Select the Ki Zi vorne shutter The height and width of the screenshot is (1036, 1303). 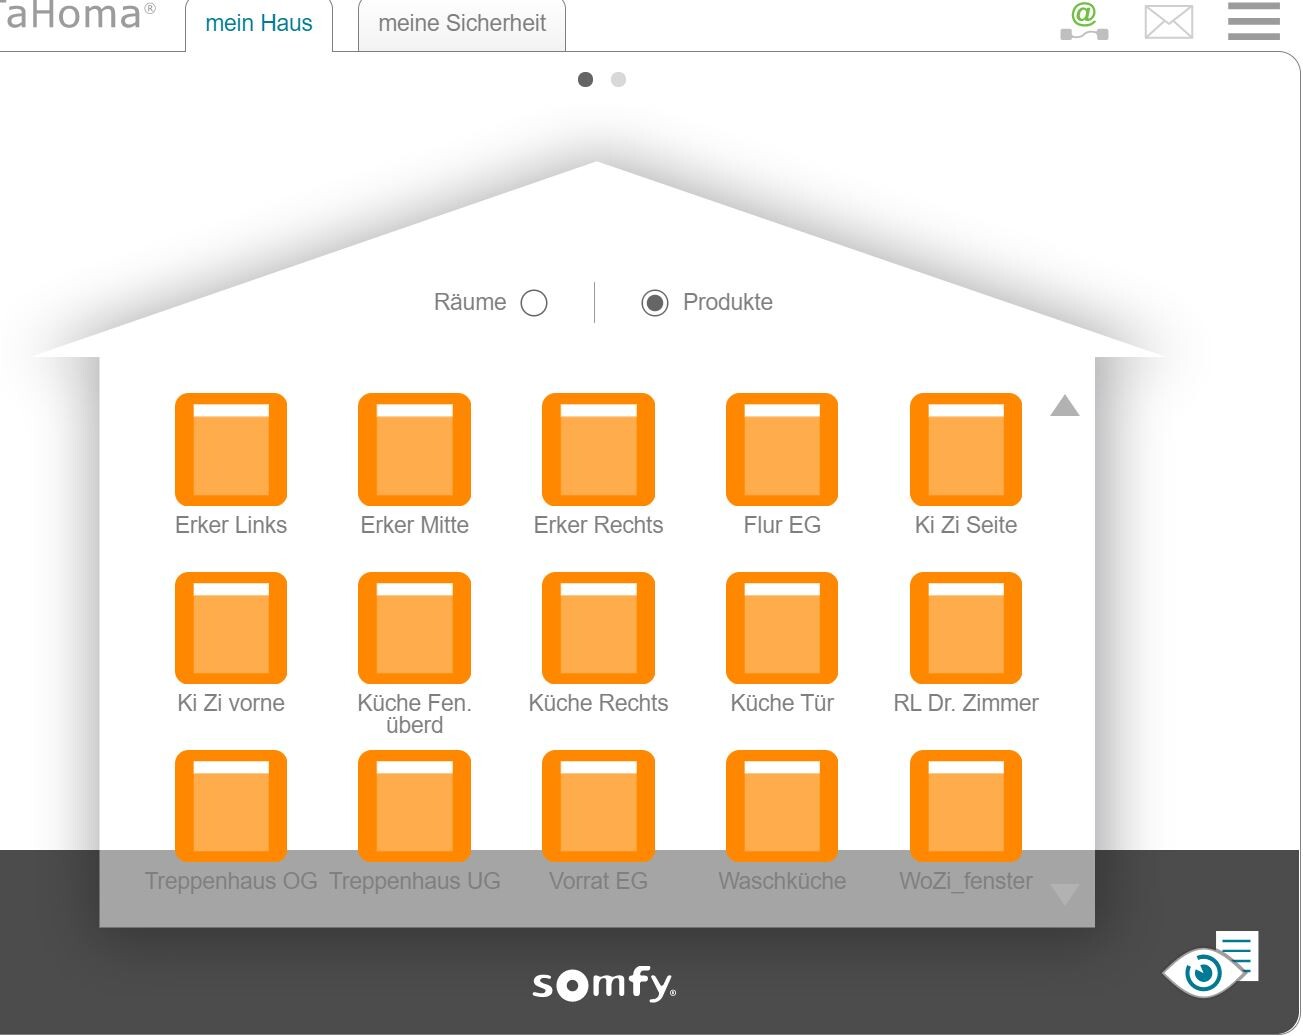230,628
